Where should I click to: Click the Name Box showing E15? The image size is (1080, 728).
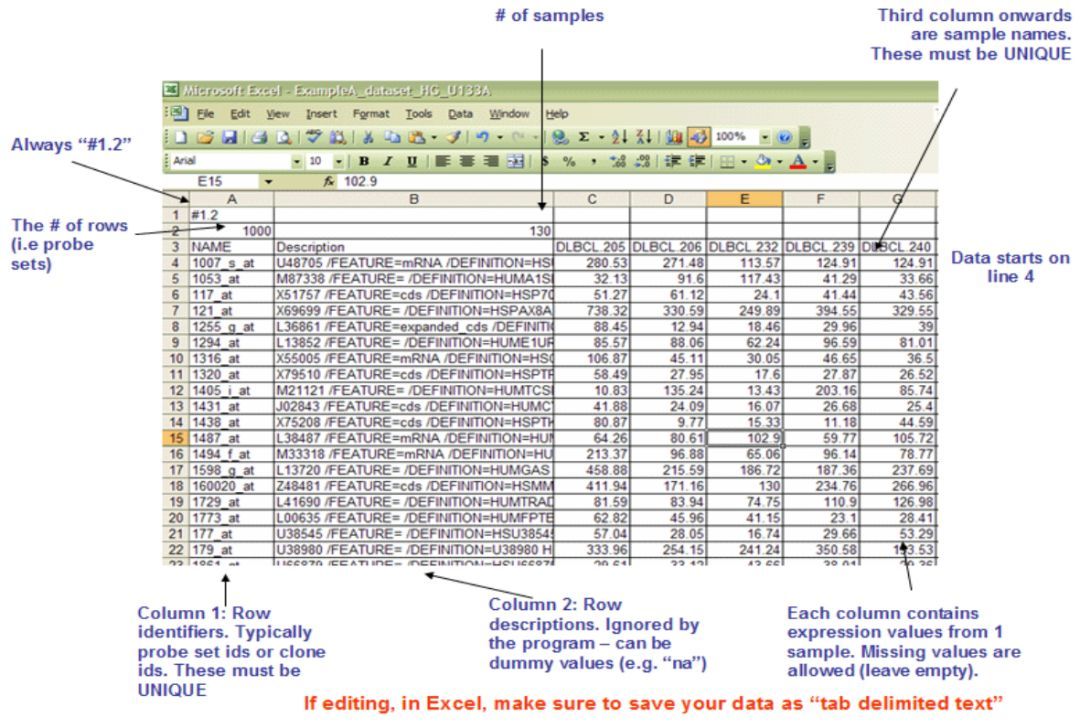coord(212,182)
